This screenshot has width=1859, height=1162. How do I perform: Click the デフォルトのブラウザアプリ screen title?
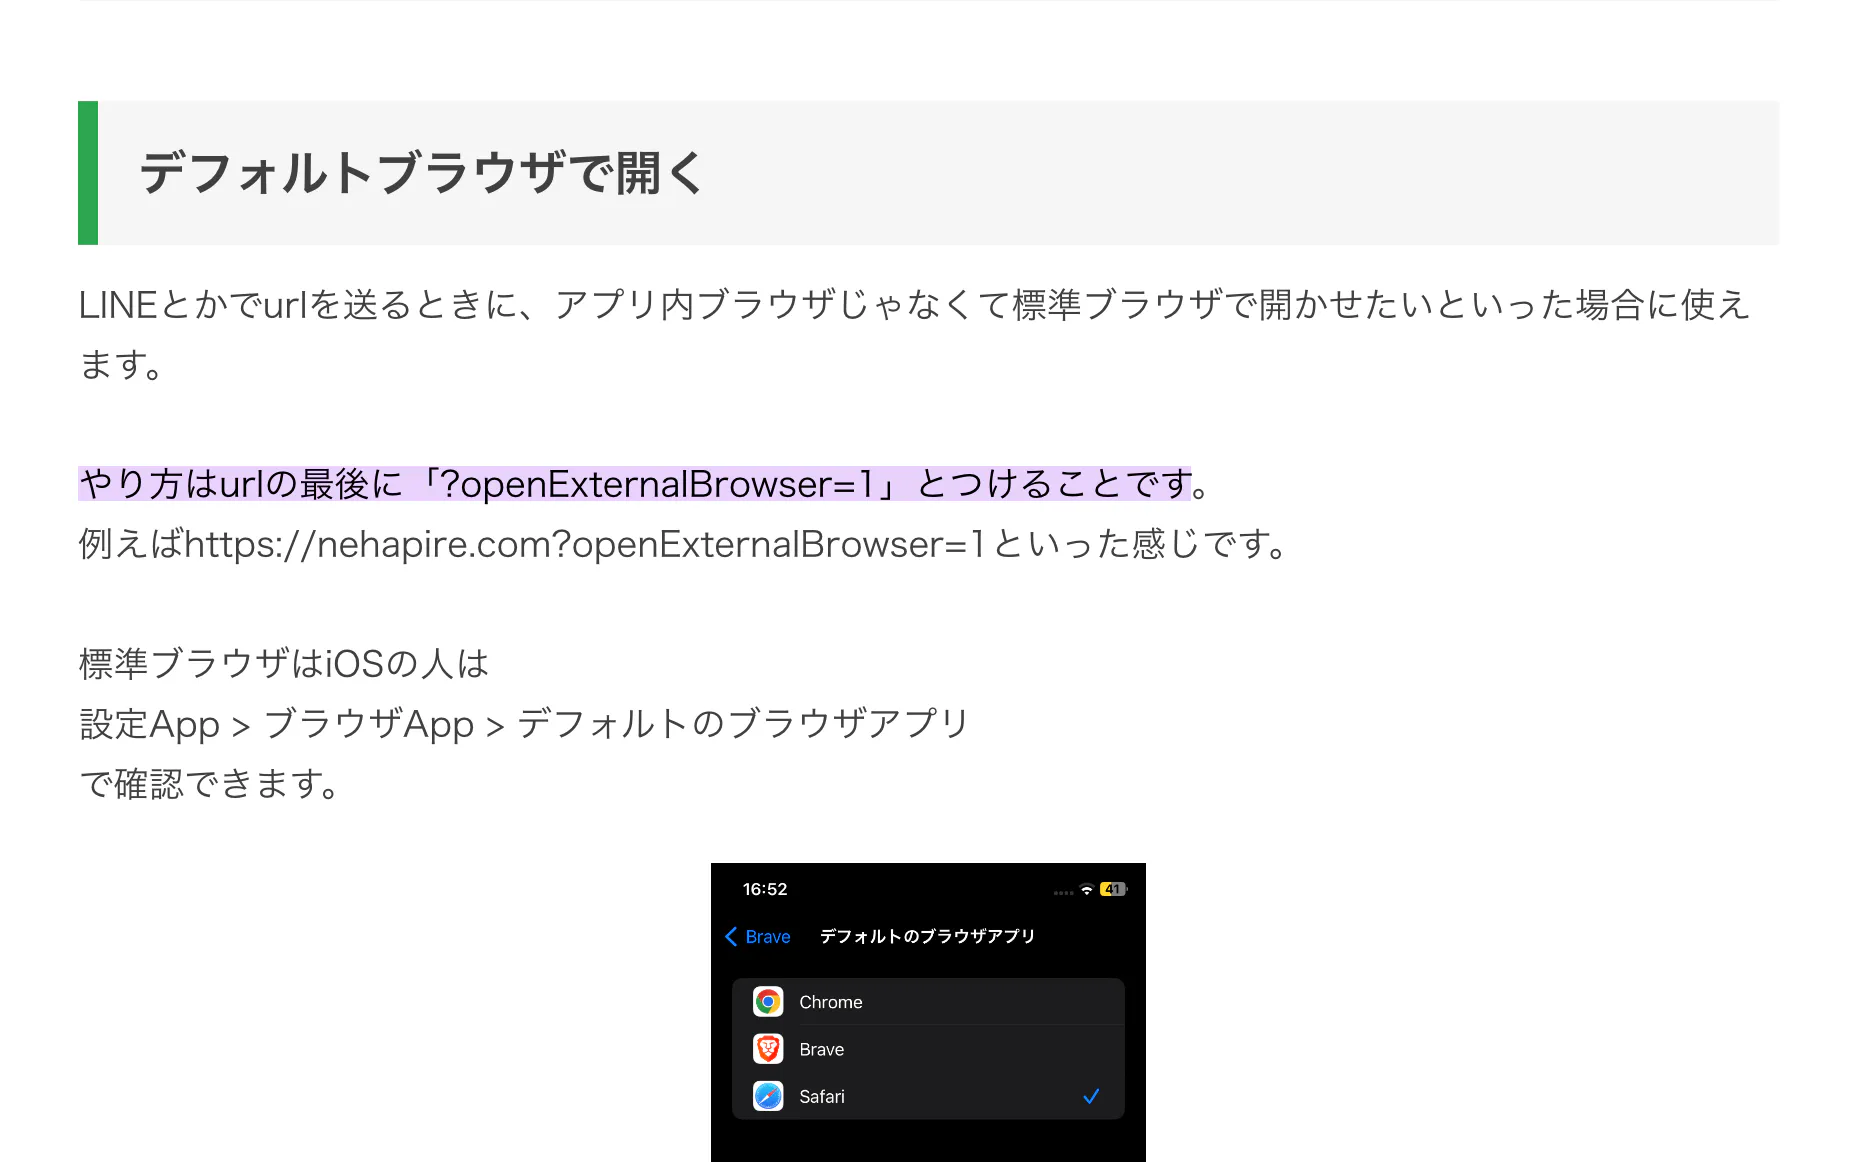pyautogui.click(x=927, y=936)
